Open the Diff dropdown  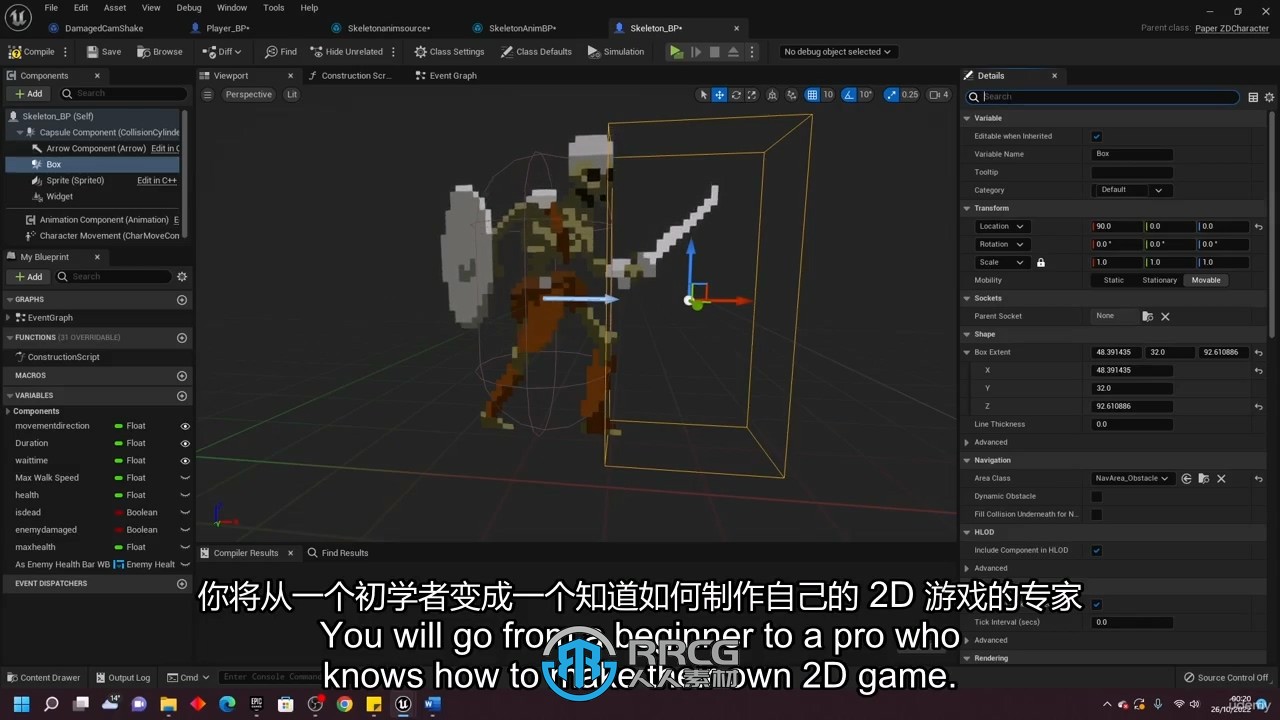[x=222, y=52]
